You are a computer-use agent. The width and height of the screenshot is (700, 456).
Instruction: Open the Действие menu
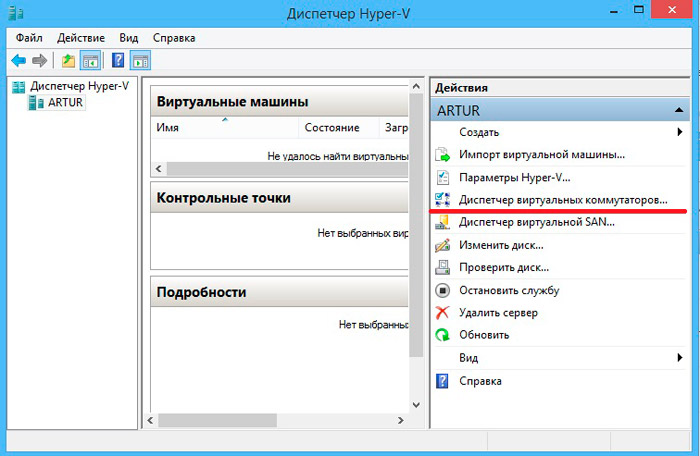click(81, 38)
